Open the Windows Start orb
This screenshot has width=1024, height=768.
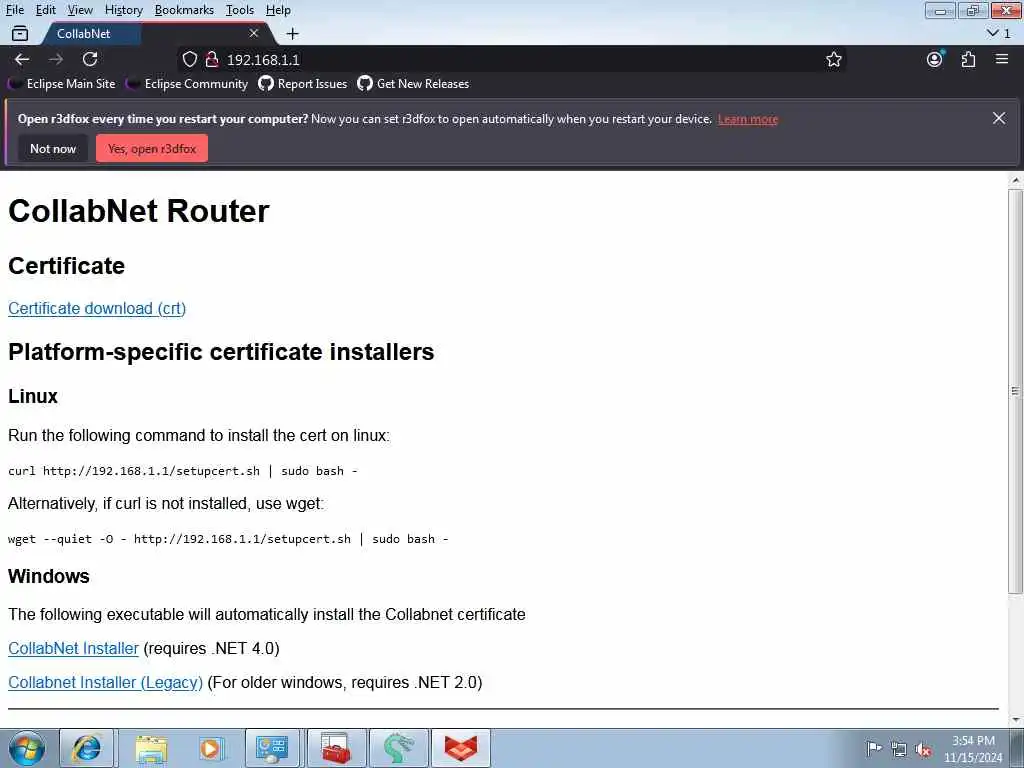[27, 748]
